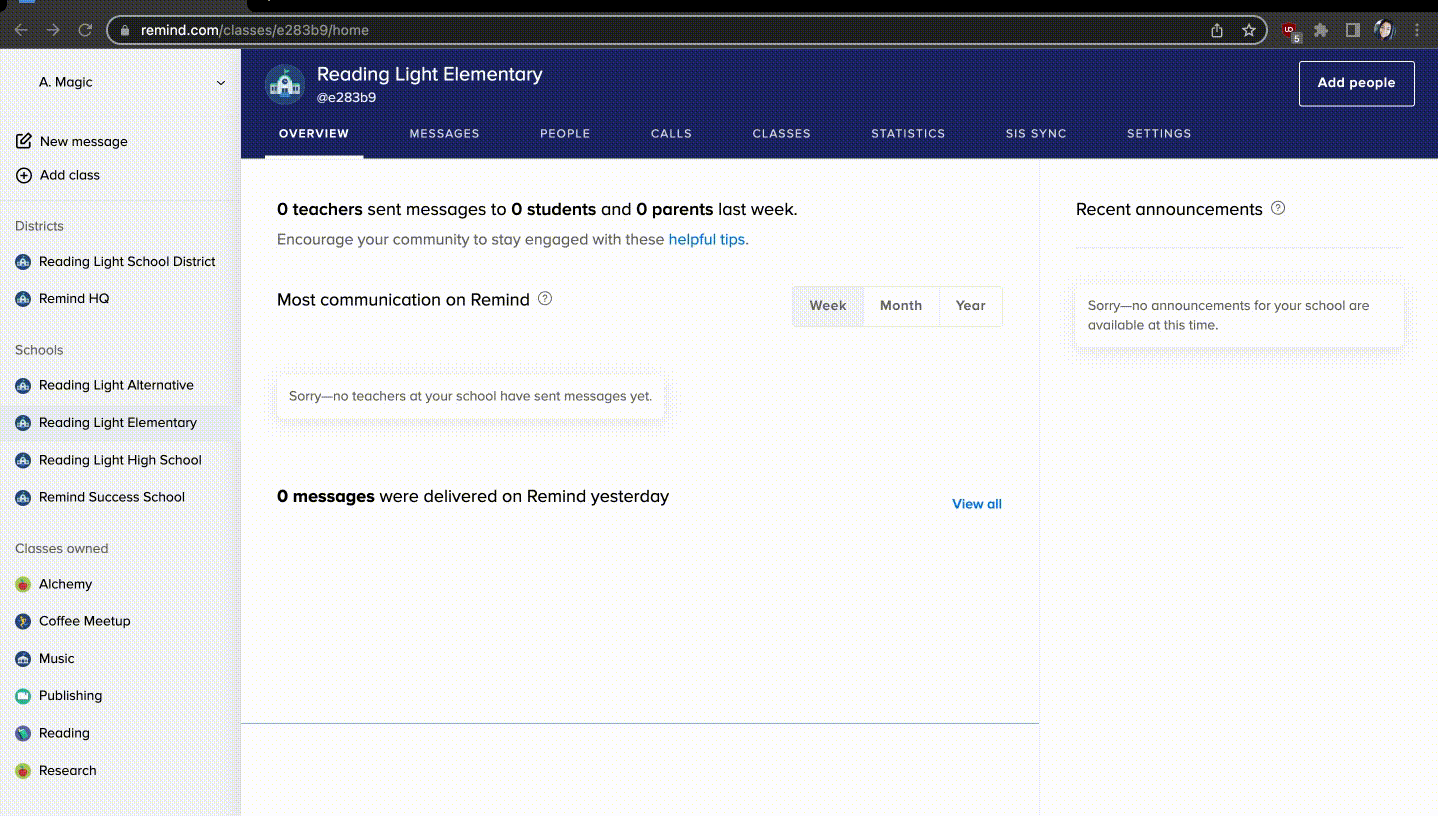
Task: Switch the time range to Month
Action: click(901, 306)
